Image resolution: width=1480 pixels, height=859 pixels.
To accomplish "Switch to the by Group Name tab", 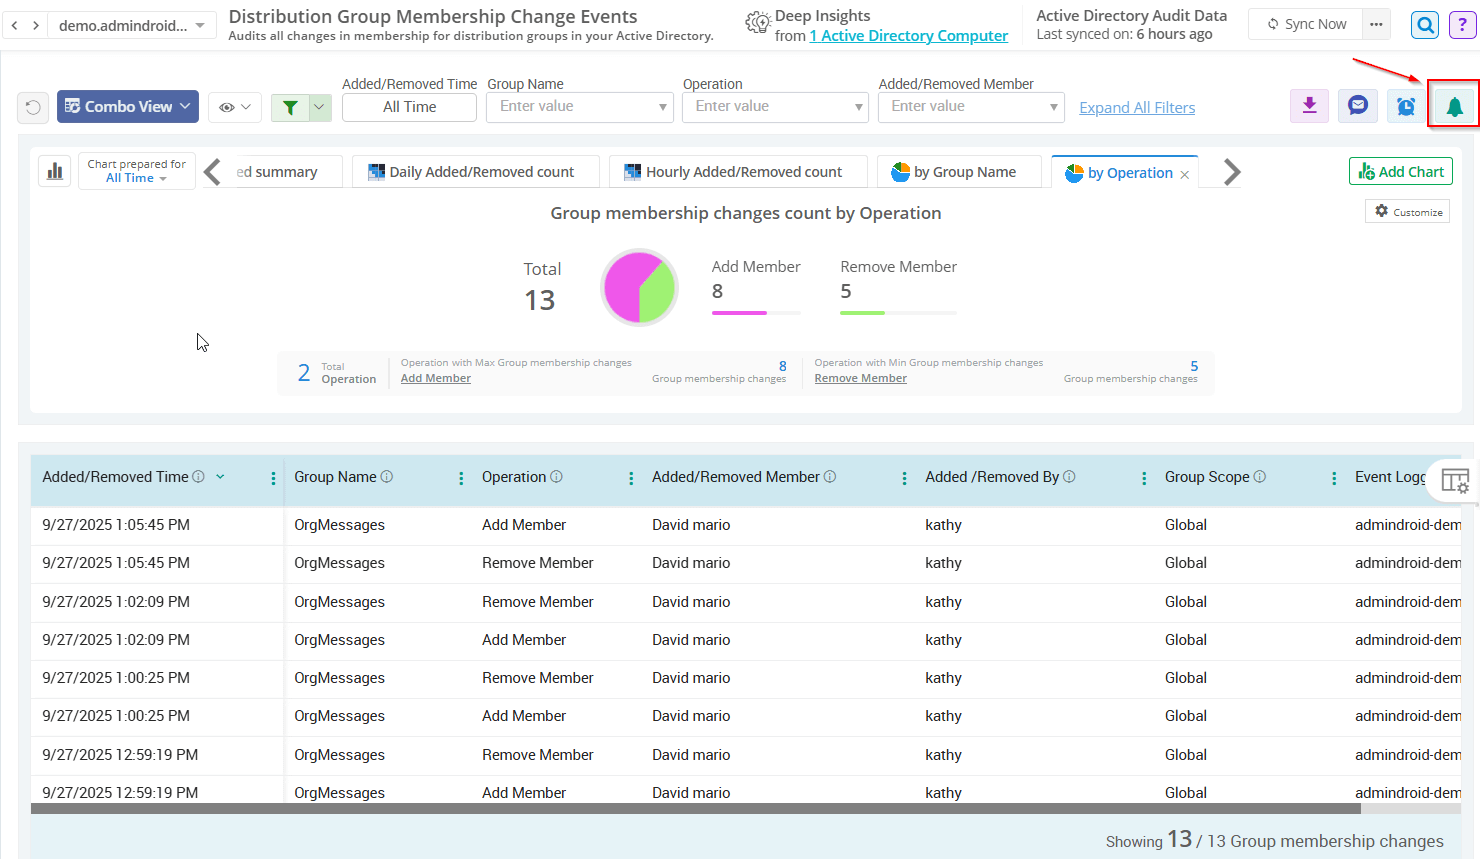I will [954, 172].
